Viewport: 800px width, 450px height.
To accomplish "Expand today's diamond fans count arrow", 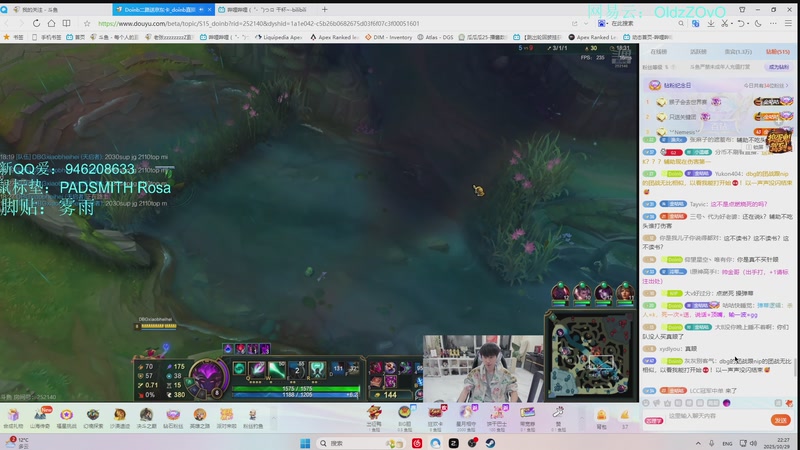I will coord(787,85).
